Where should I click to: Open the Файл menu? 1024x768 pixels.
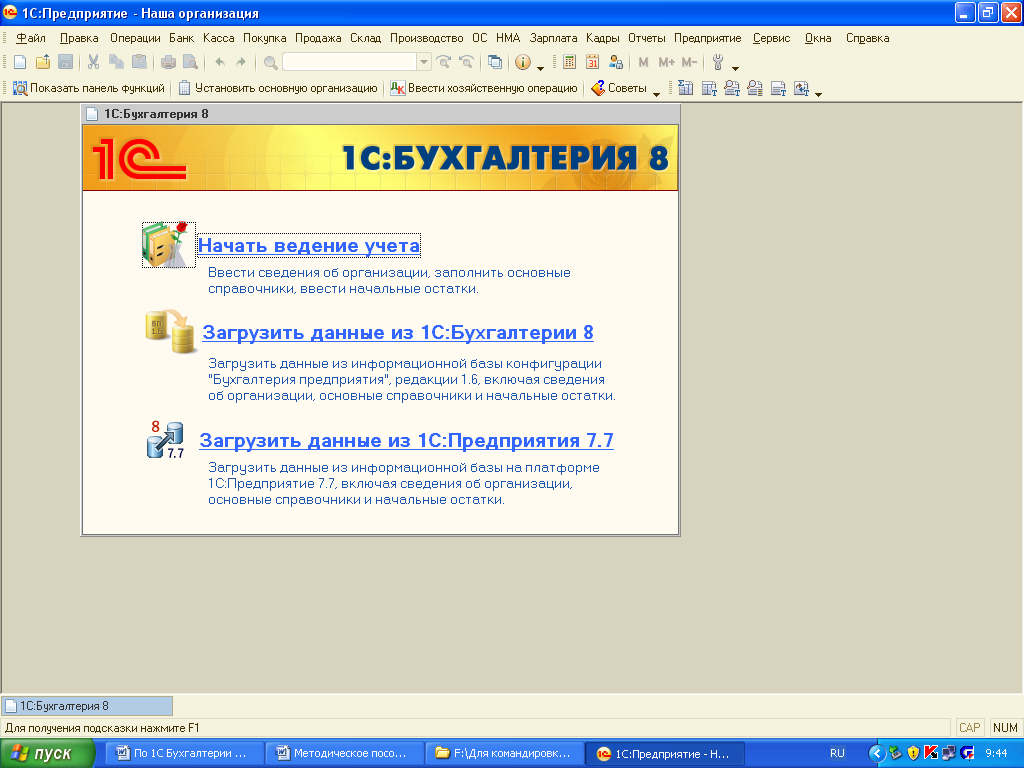31,38
